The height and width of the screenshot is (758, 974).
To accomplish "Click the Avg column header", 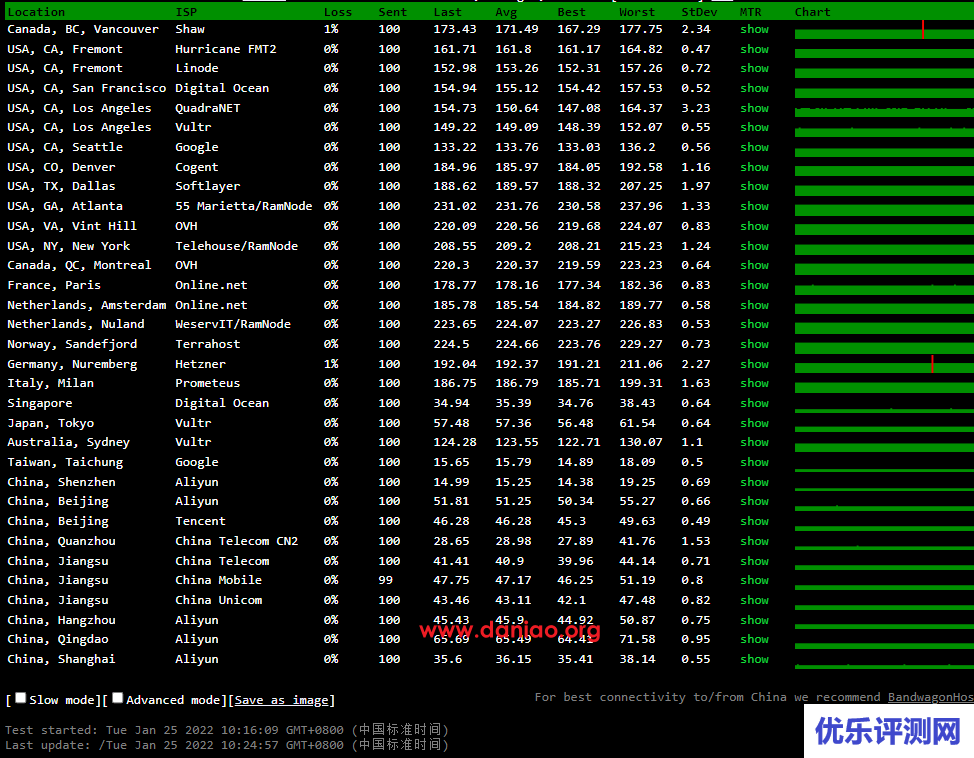I will [x=506, y=12].
